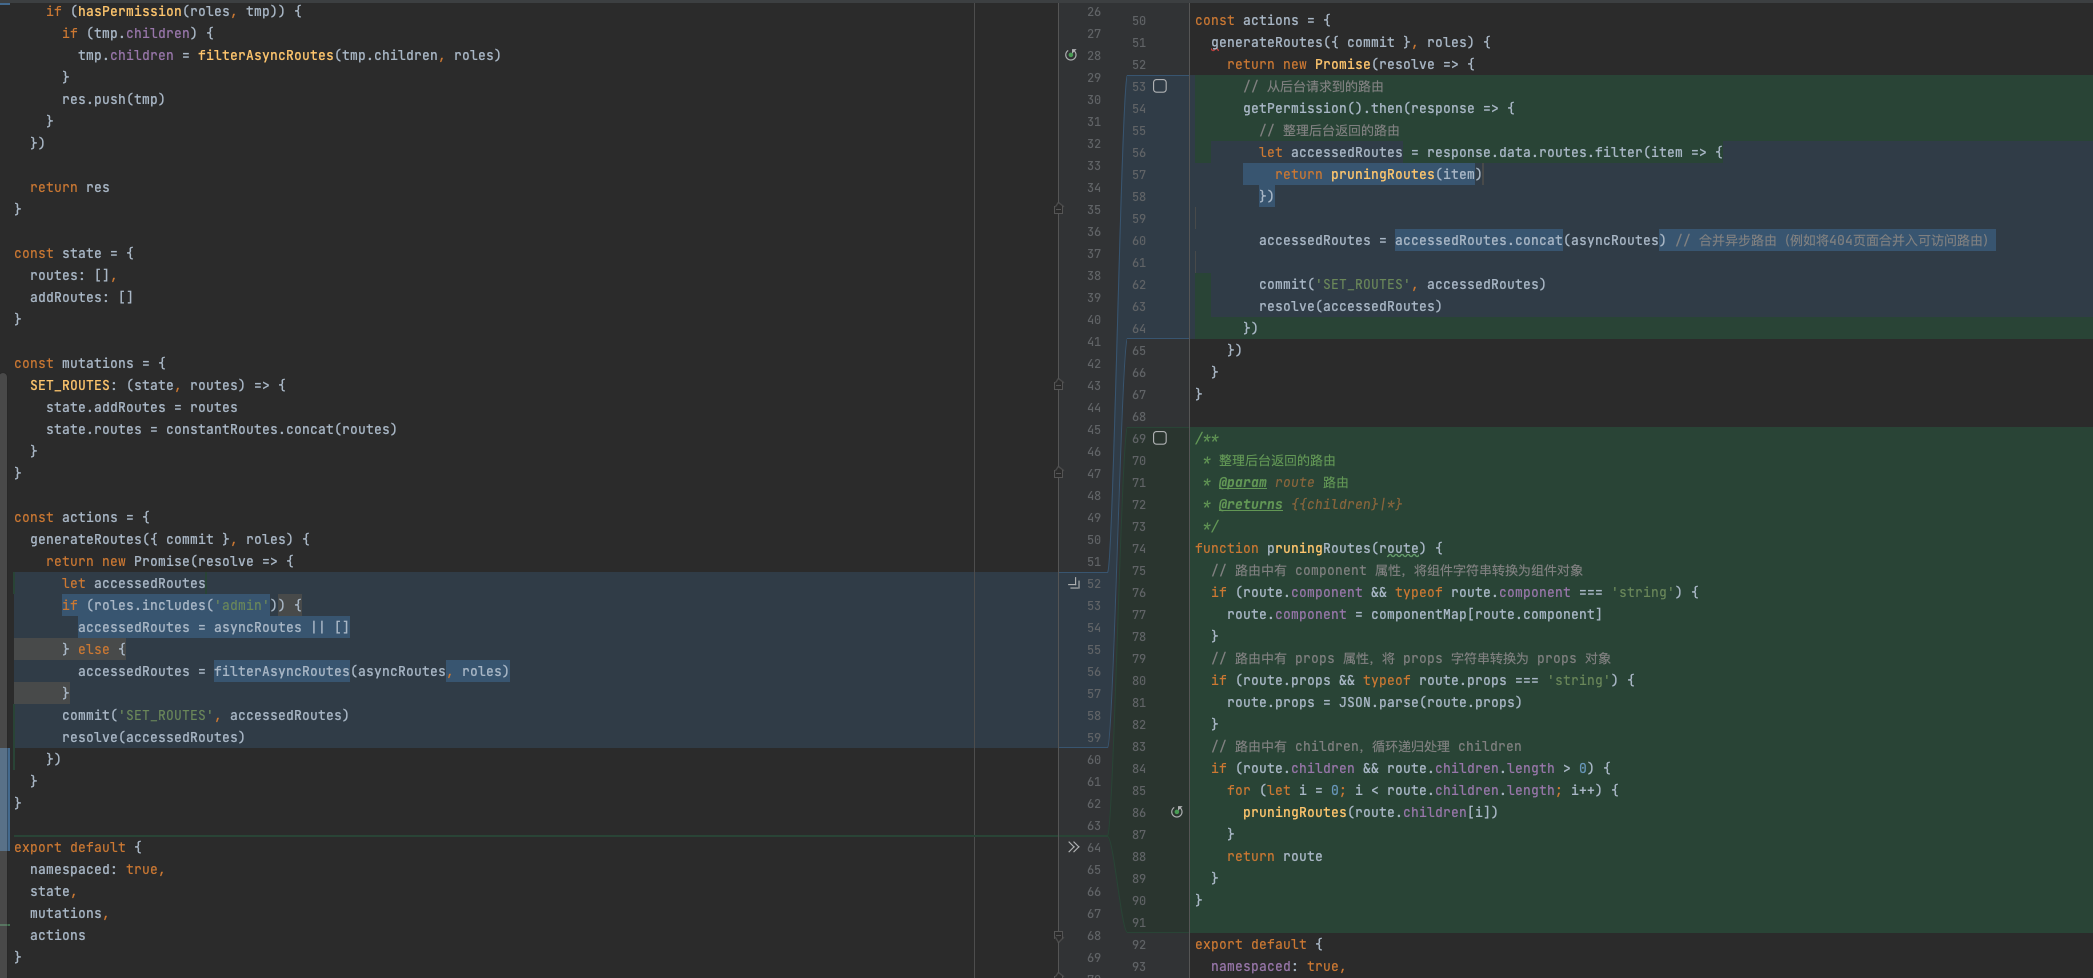This screenshot has height=978, width=2093.
Task: Click the accept change arrows at line 64
Action: coord(1073,847)
